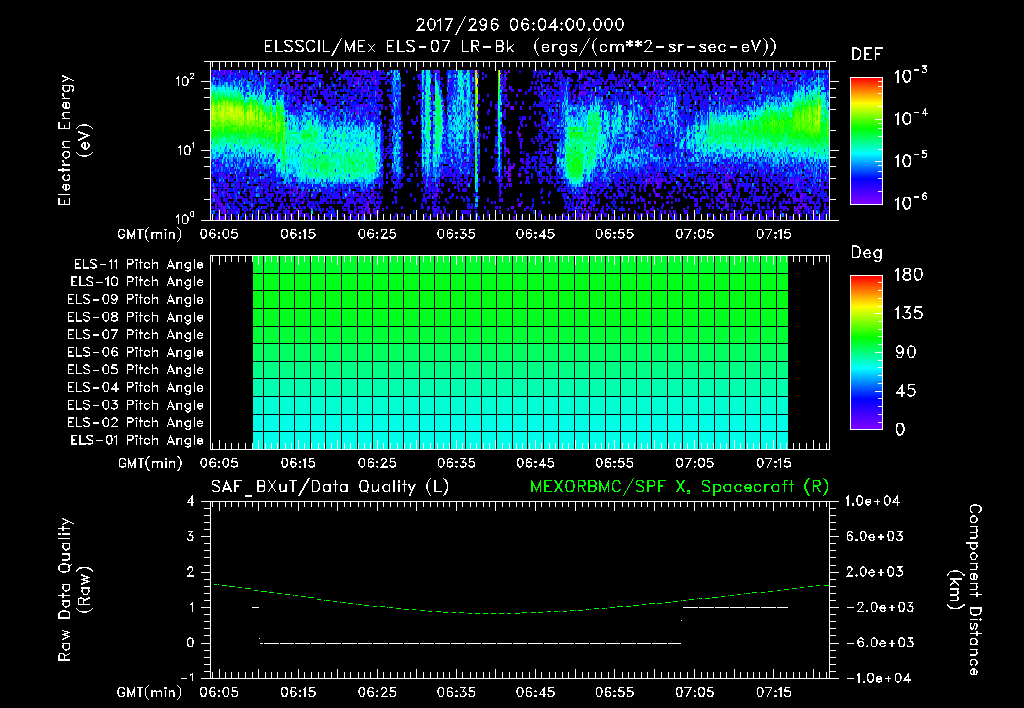Click the 10² tick on energy axis

click(x=185, y=80)
